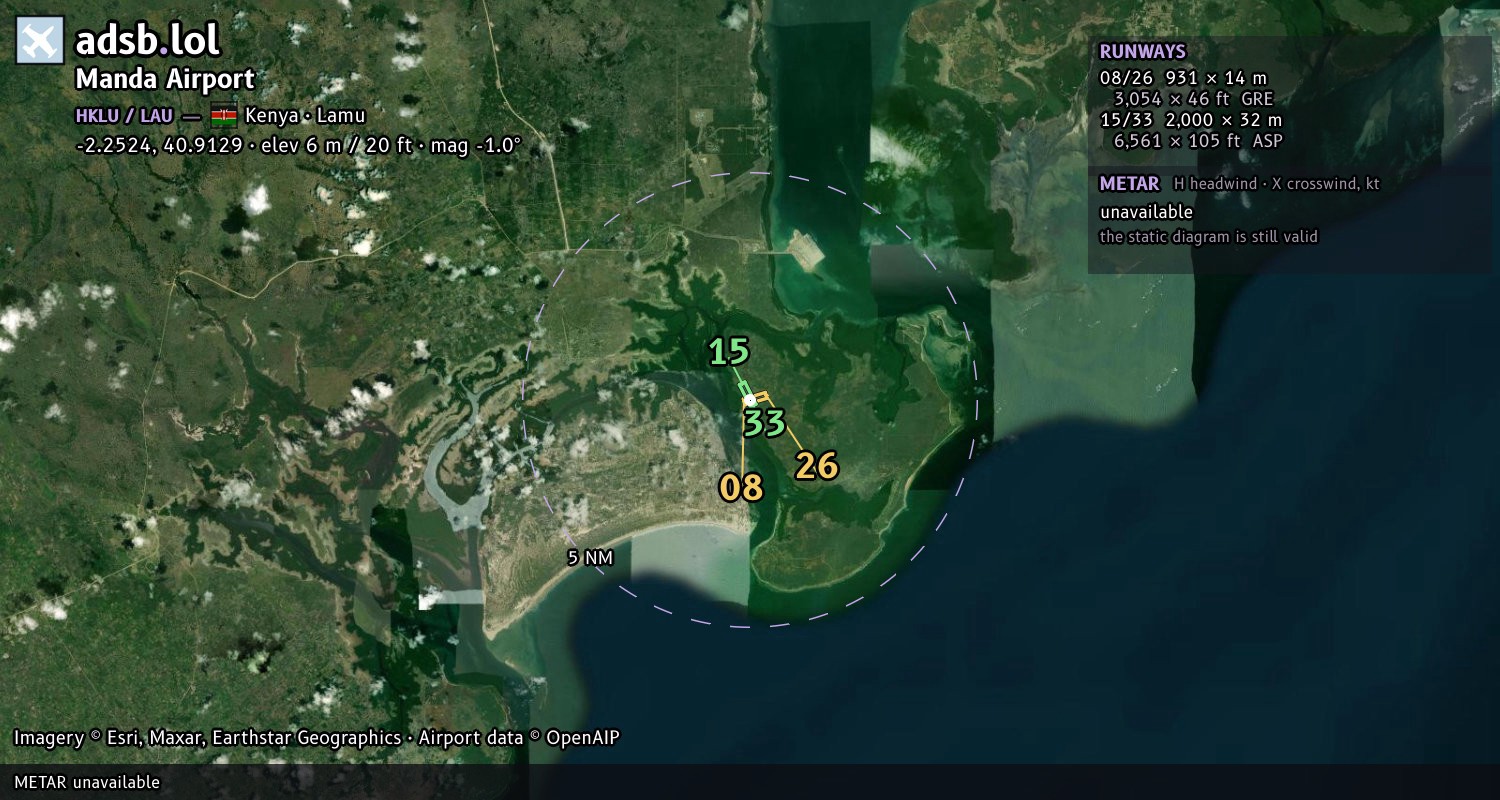
Task: Click the 15/33 2,000 × 32 m row
Action: point(1191,120)
